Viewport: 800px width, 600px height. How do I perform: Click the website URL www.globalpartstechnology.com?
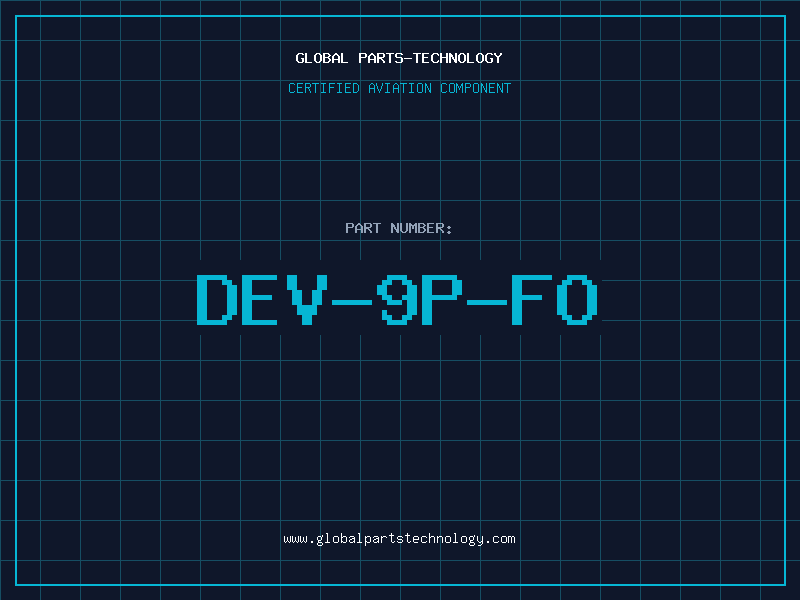pyautogui.click(x=399, y=539)
